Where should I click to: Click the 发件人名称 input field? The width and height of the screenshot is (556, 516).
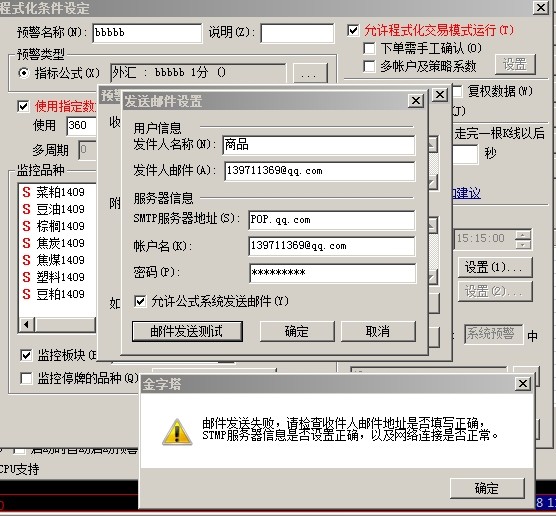click(319, 145)
